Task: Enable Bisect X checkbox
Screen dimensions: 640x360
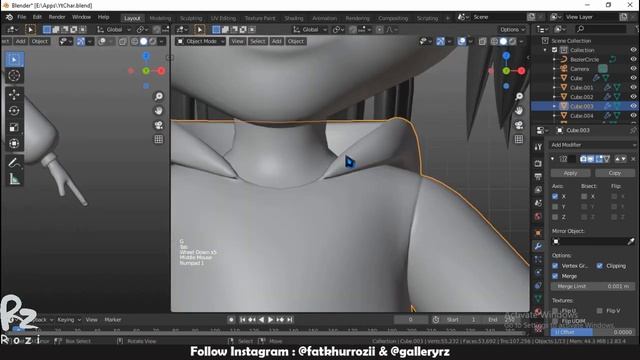Action: point(584,196)
